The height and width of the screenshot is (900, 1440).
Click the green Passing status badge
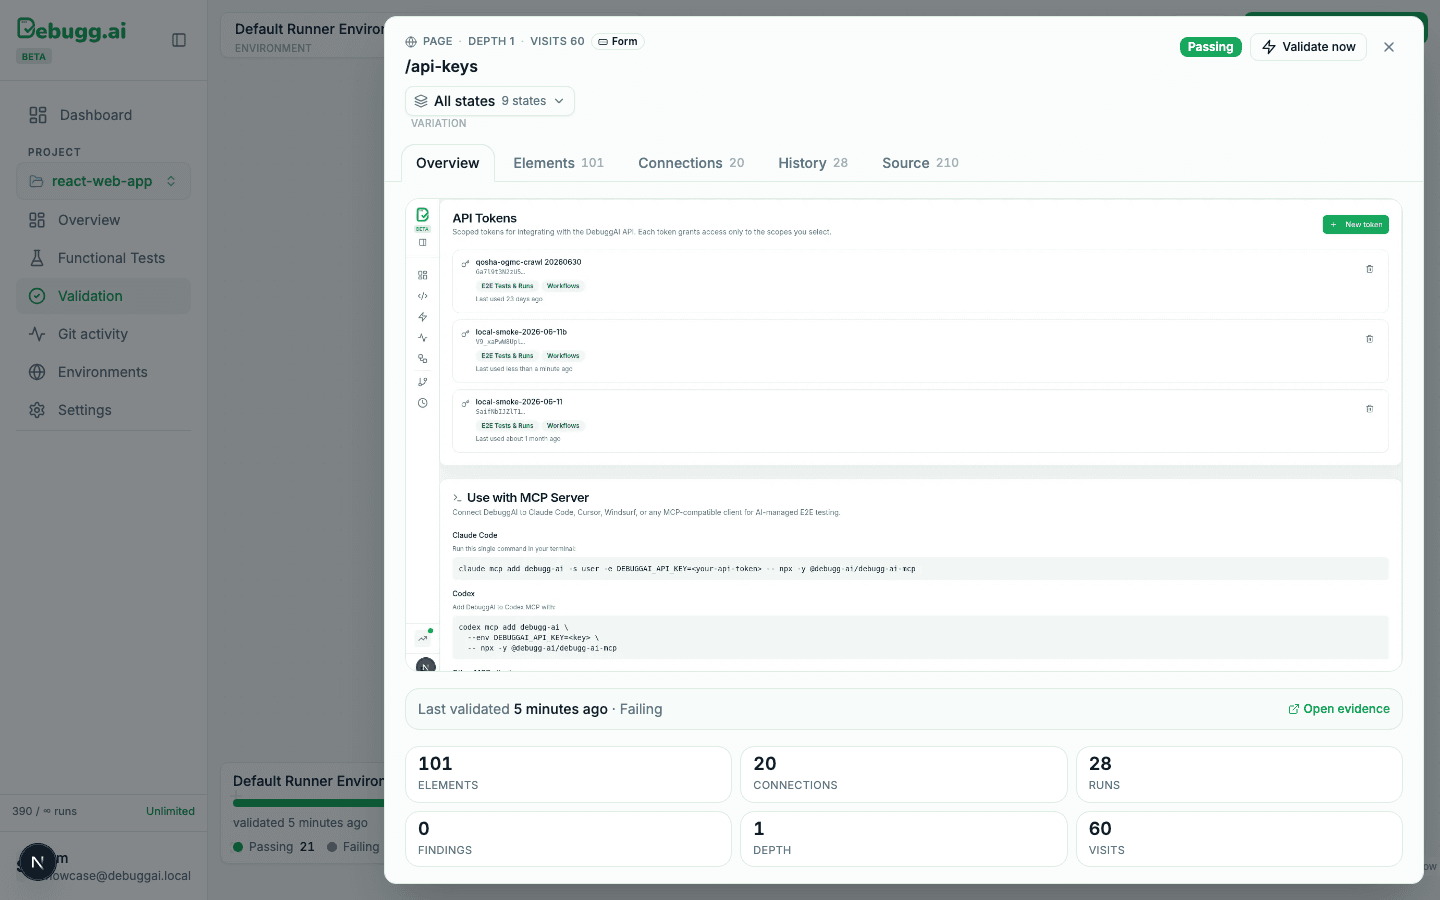click(x=1210, y=47)
